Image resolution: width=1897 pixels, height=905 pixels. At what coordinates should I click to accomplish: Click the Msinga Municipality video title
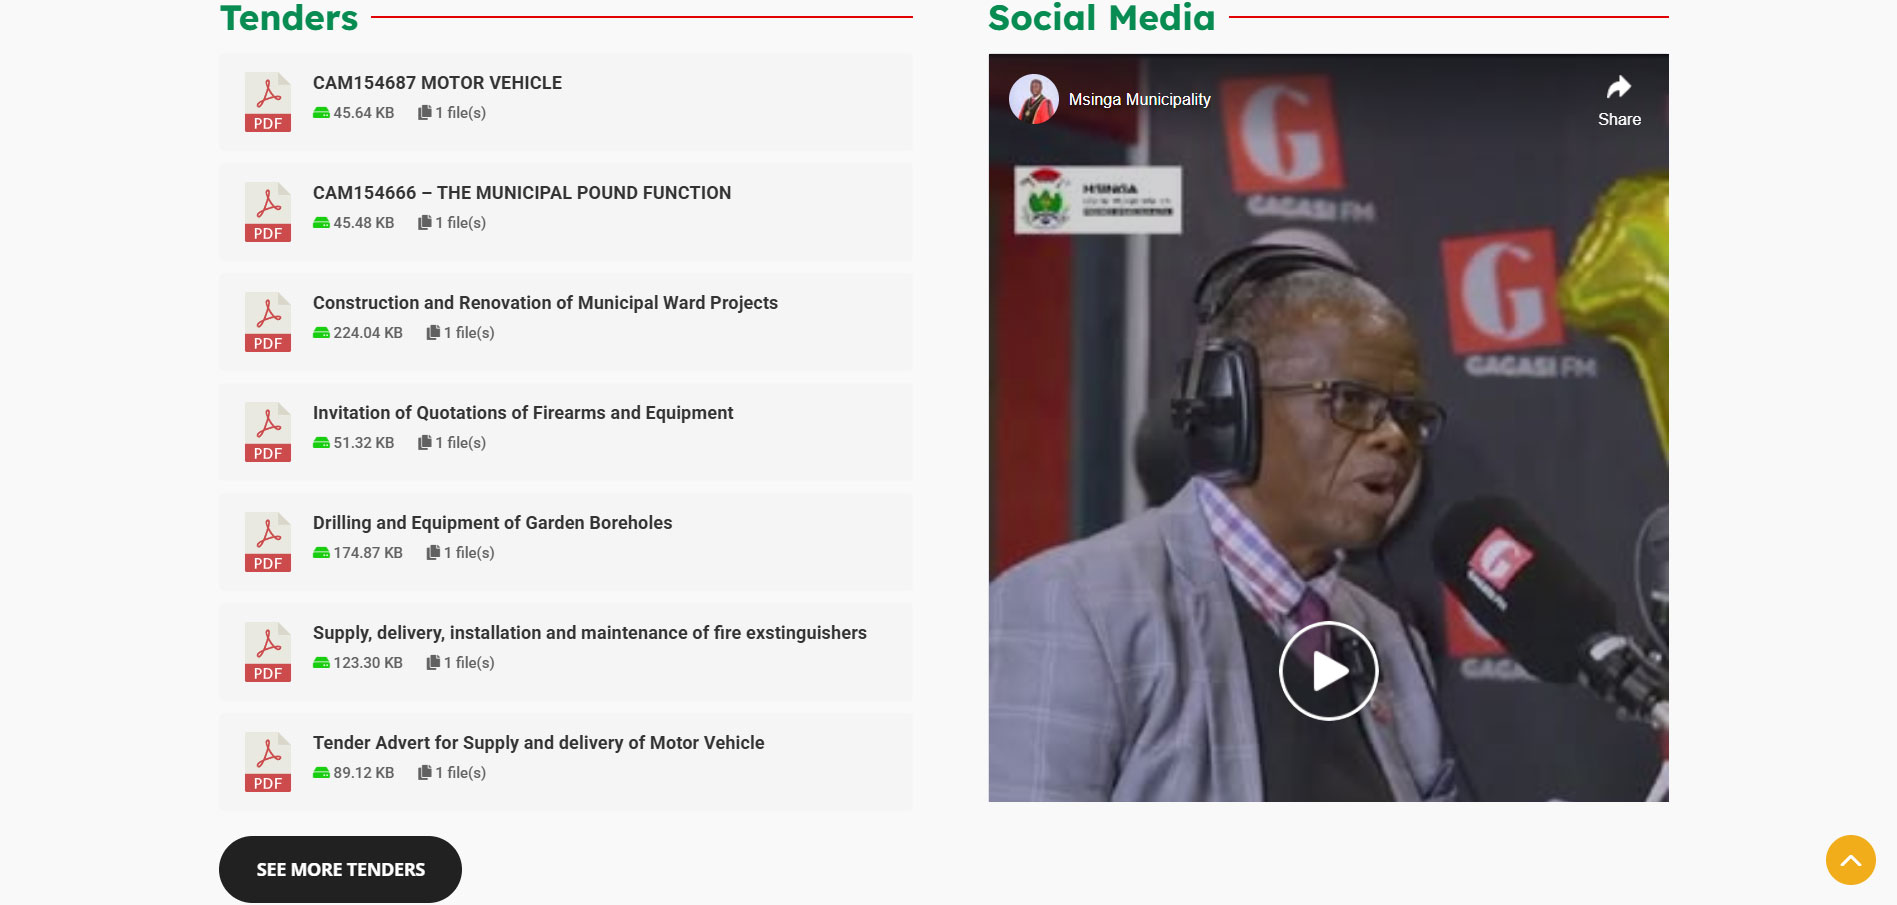point(1139,100)
